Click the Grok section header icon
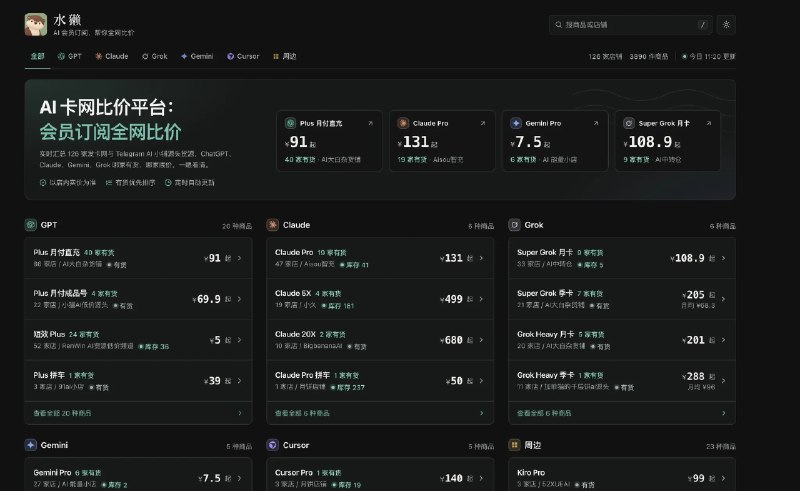The height and width of the screenshot is (491, 800). coord(514,225)
